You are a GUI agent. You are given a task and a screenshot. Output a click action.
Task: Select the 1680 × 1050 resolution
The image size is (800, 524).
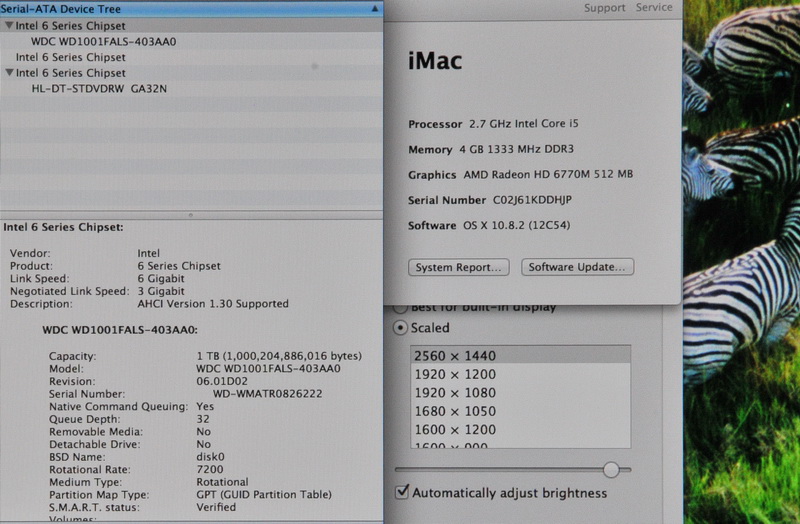tap(455, 410)
